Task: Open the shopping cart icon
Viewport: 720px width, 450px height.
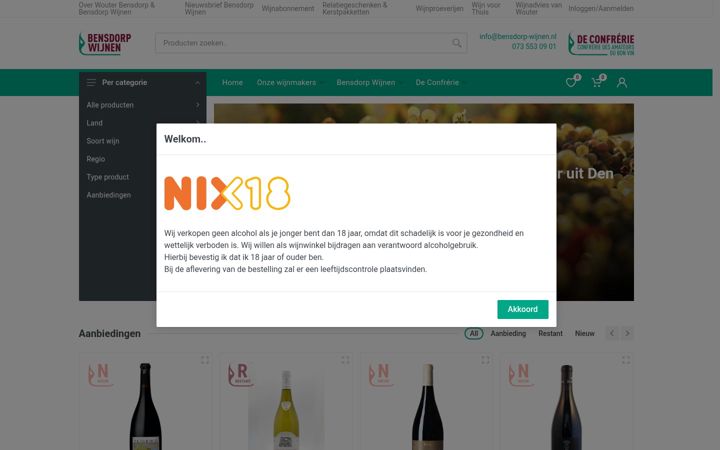Action: (x=596, y=82)
